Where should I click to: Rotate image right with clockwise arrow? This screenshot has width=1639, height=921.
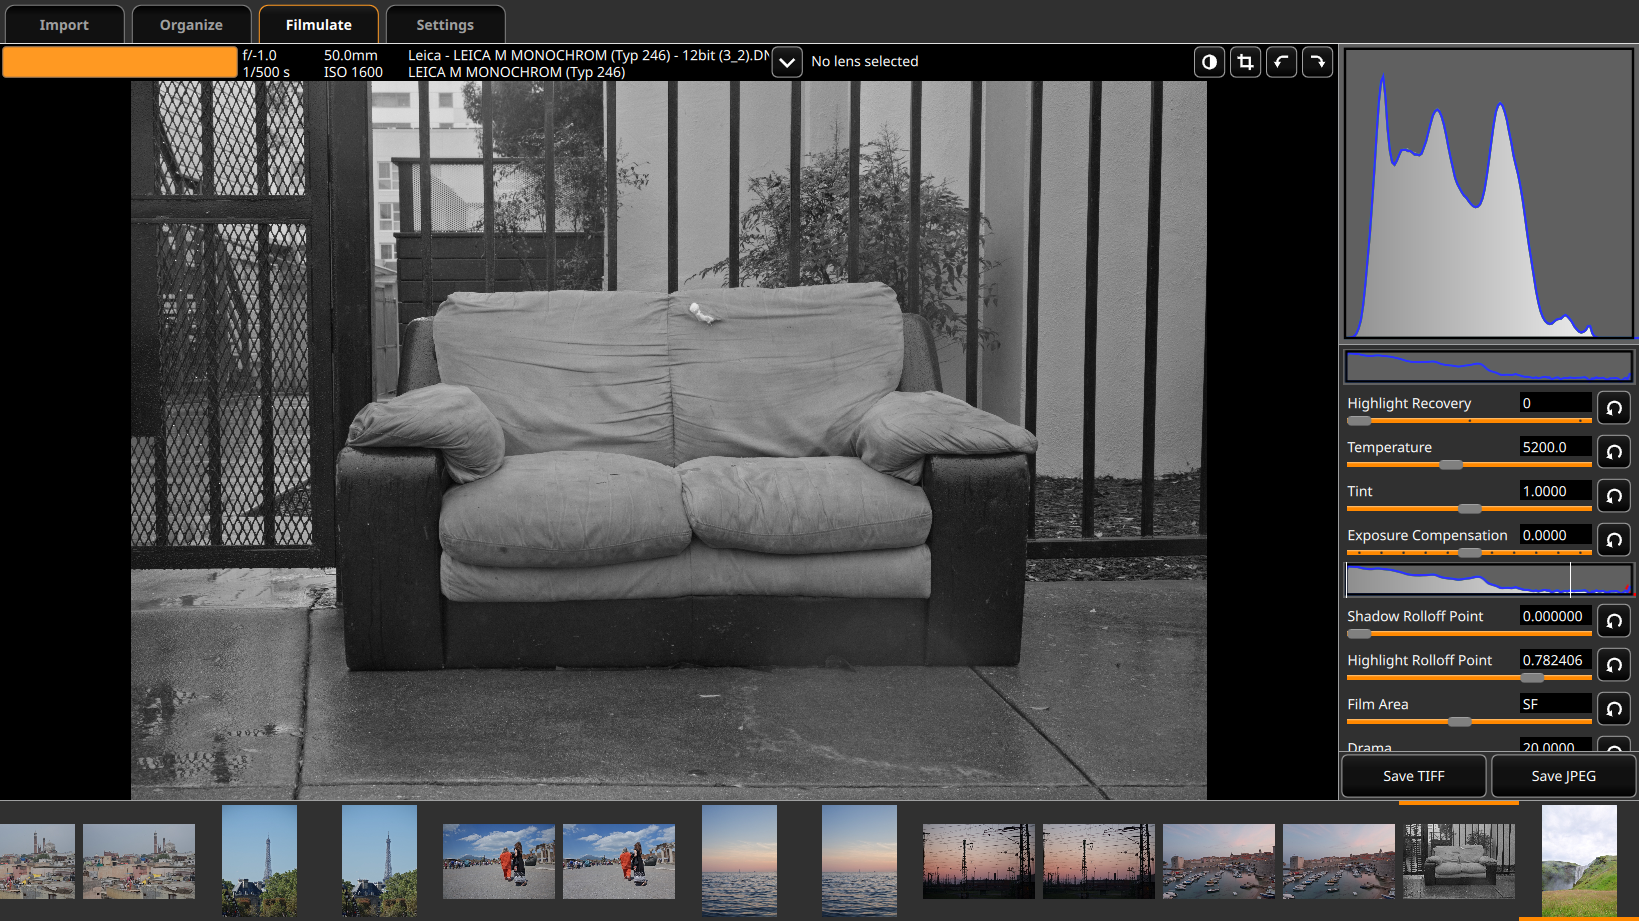tap(1317, 62)
